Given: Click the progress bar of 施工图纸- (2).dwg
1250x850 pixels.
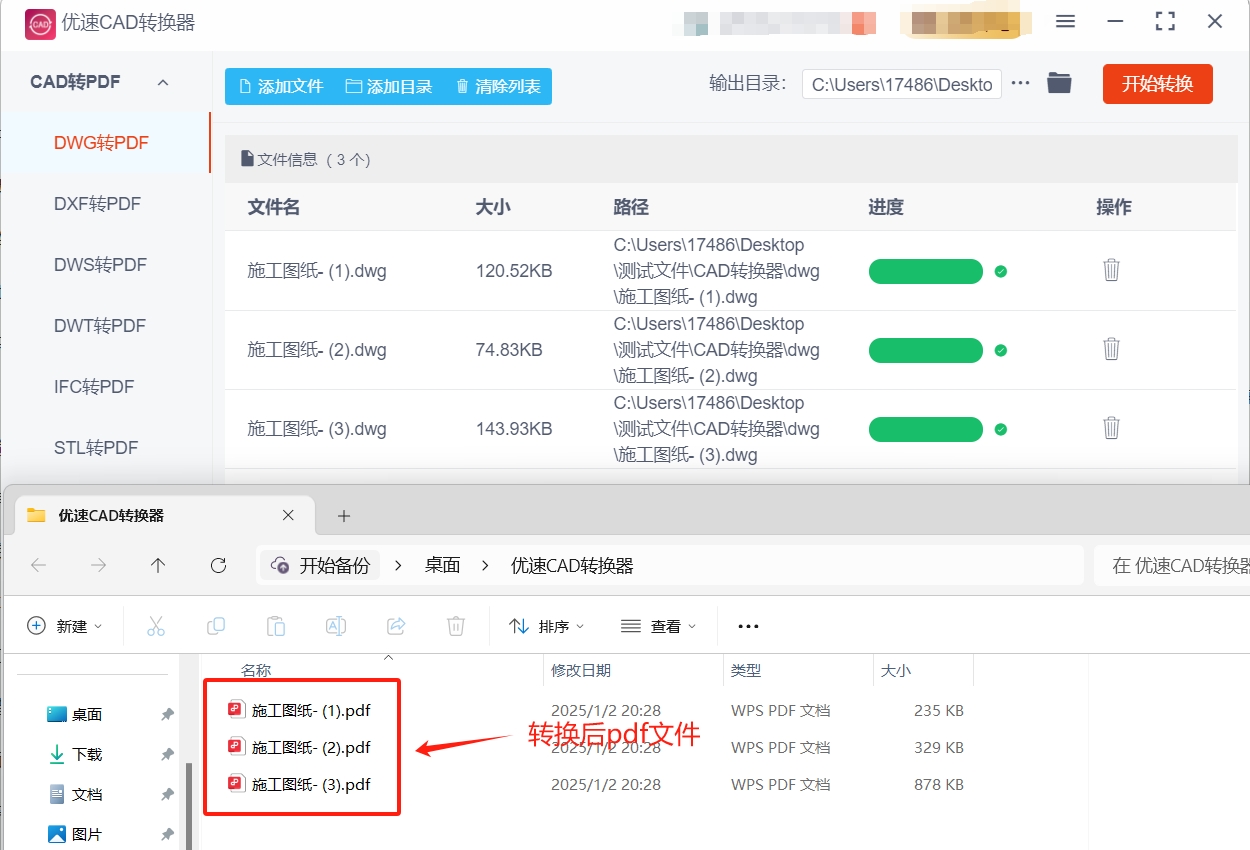Looking at the screenshot, I should point(925,349).
